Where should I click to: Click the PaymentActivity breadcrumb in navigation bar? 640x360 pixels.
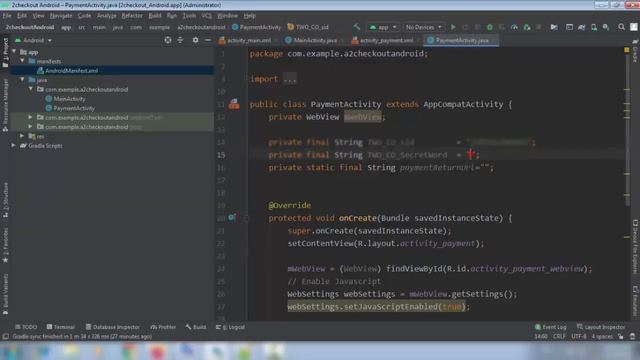[x=257, y=27]
